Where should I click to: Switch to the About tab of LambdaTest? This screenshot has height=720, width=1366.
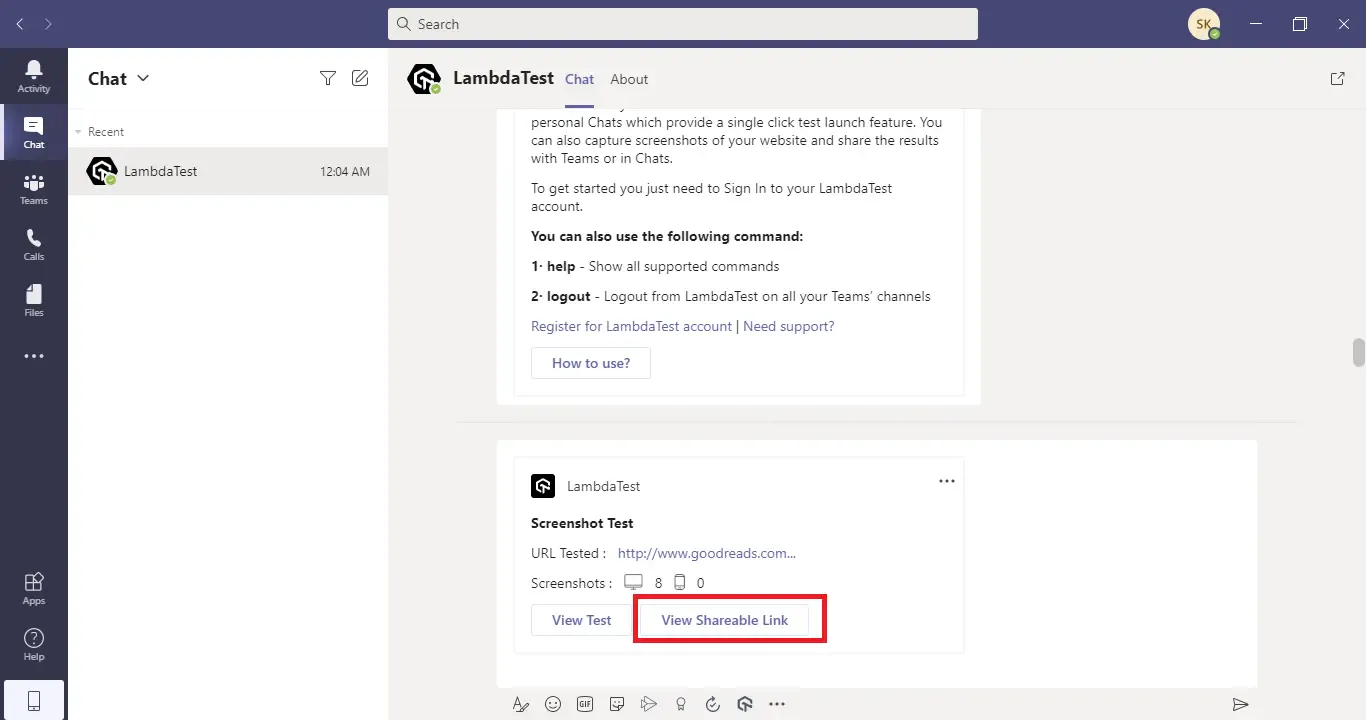629,79
